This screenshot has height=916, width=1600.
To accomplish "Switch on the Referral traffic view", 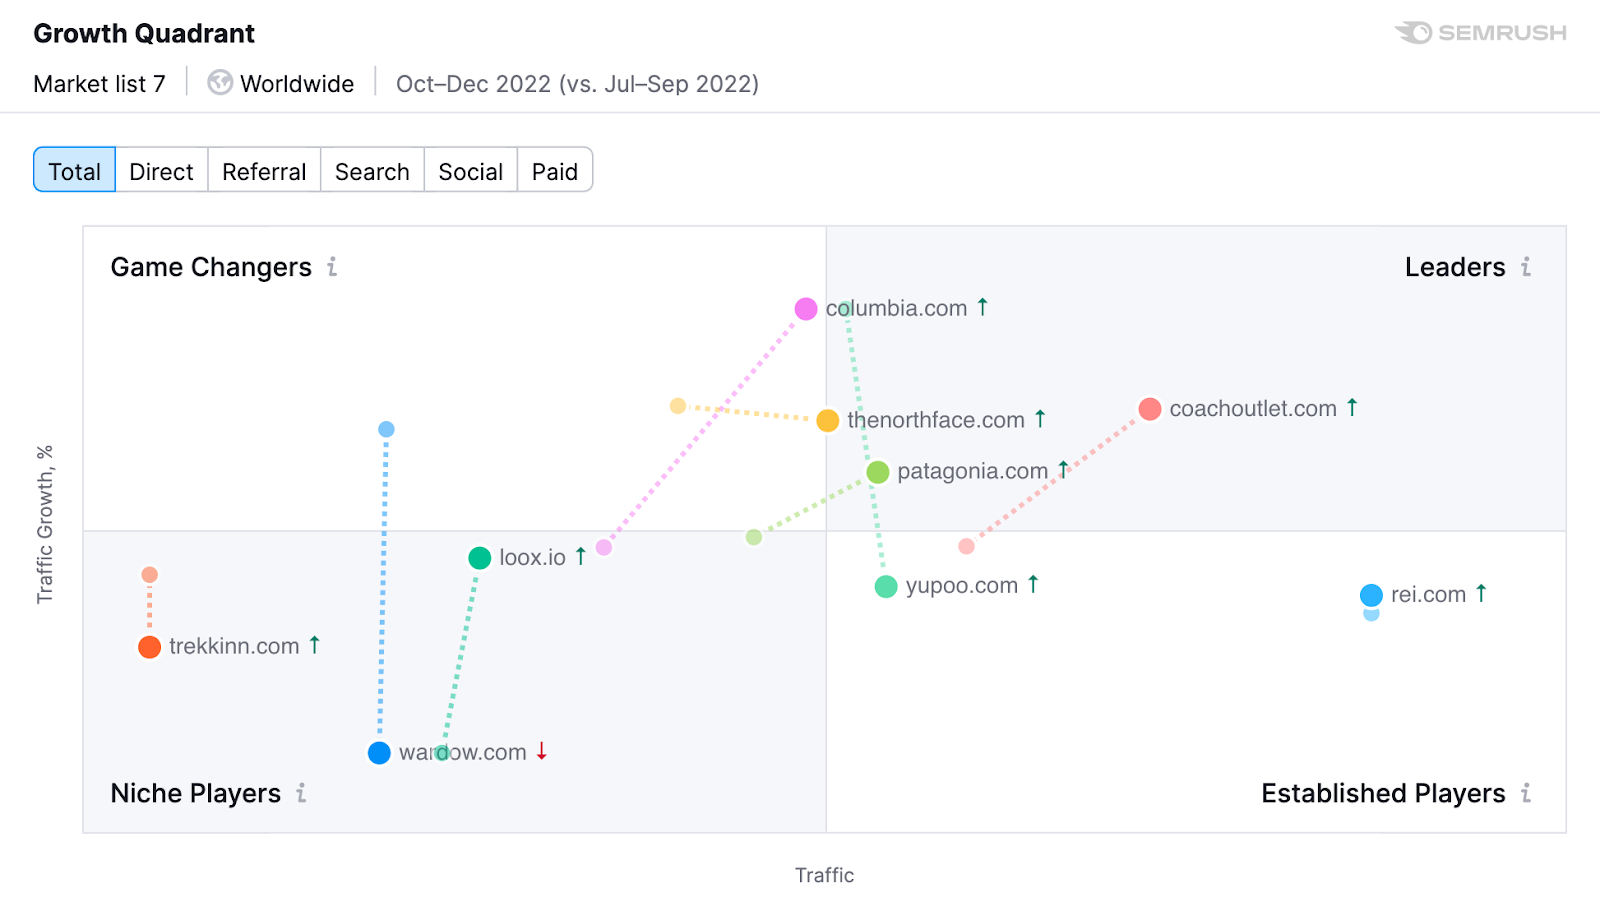I will (263, 170).
